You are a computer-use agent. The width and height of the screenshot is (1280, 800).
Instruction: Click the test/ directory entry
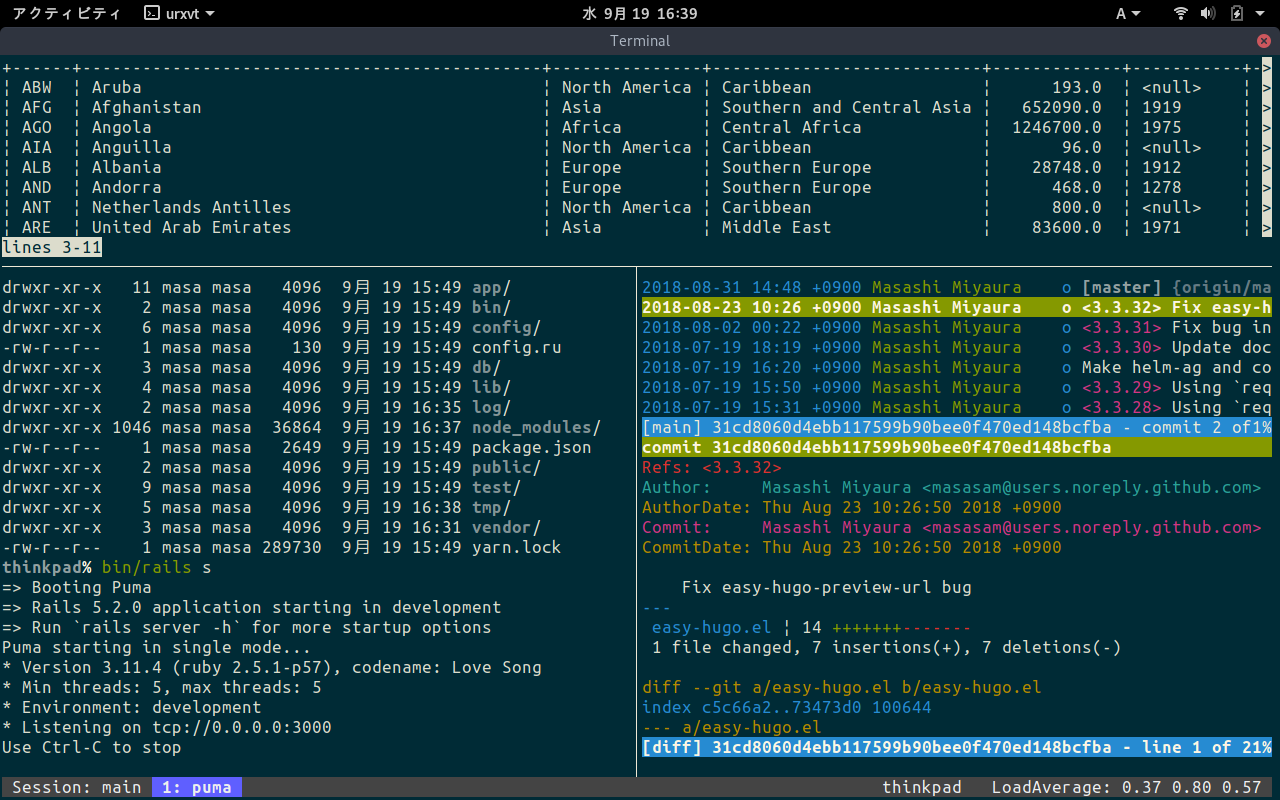tap(497, 487)
